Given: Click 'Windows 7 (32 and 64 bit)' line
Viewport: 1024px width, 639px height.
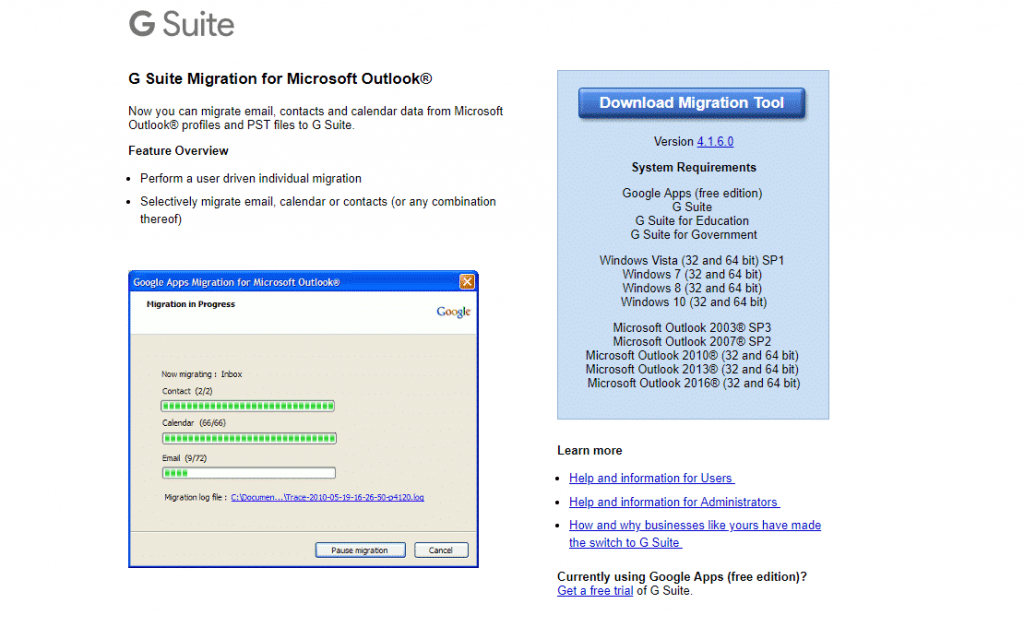Looking at the screenshot, I should tap(692, 274).
